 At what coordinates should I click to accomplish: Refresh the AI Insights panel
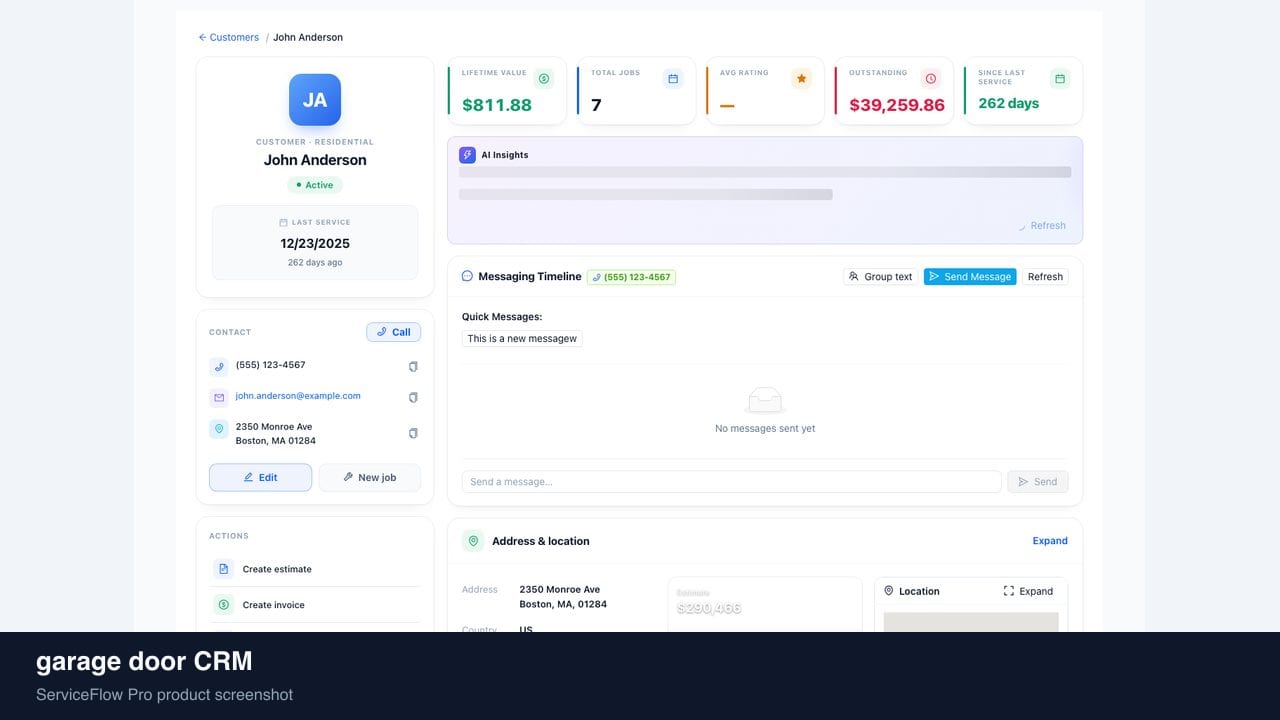click(1042, 226)
